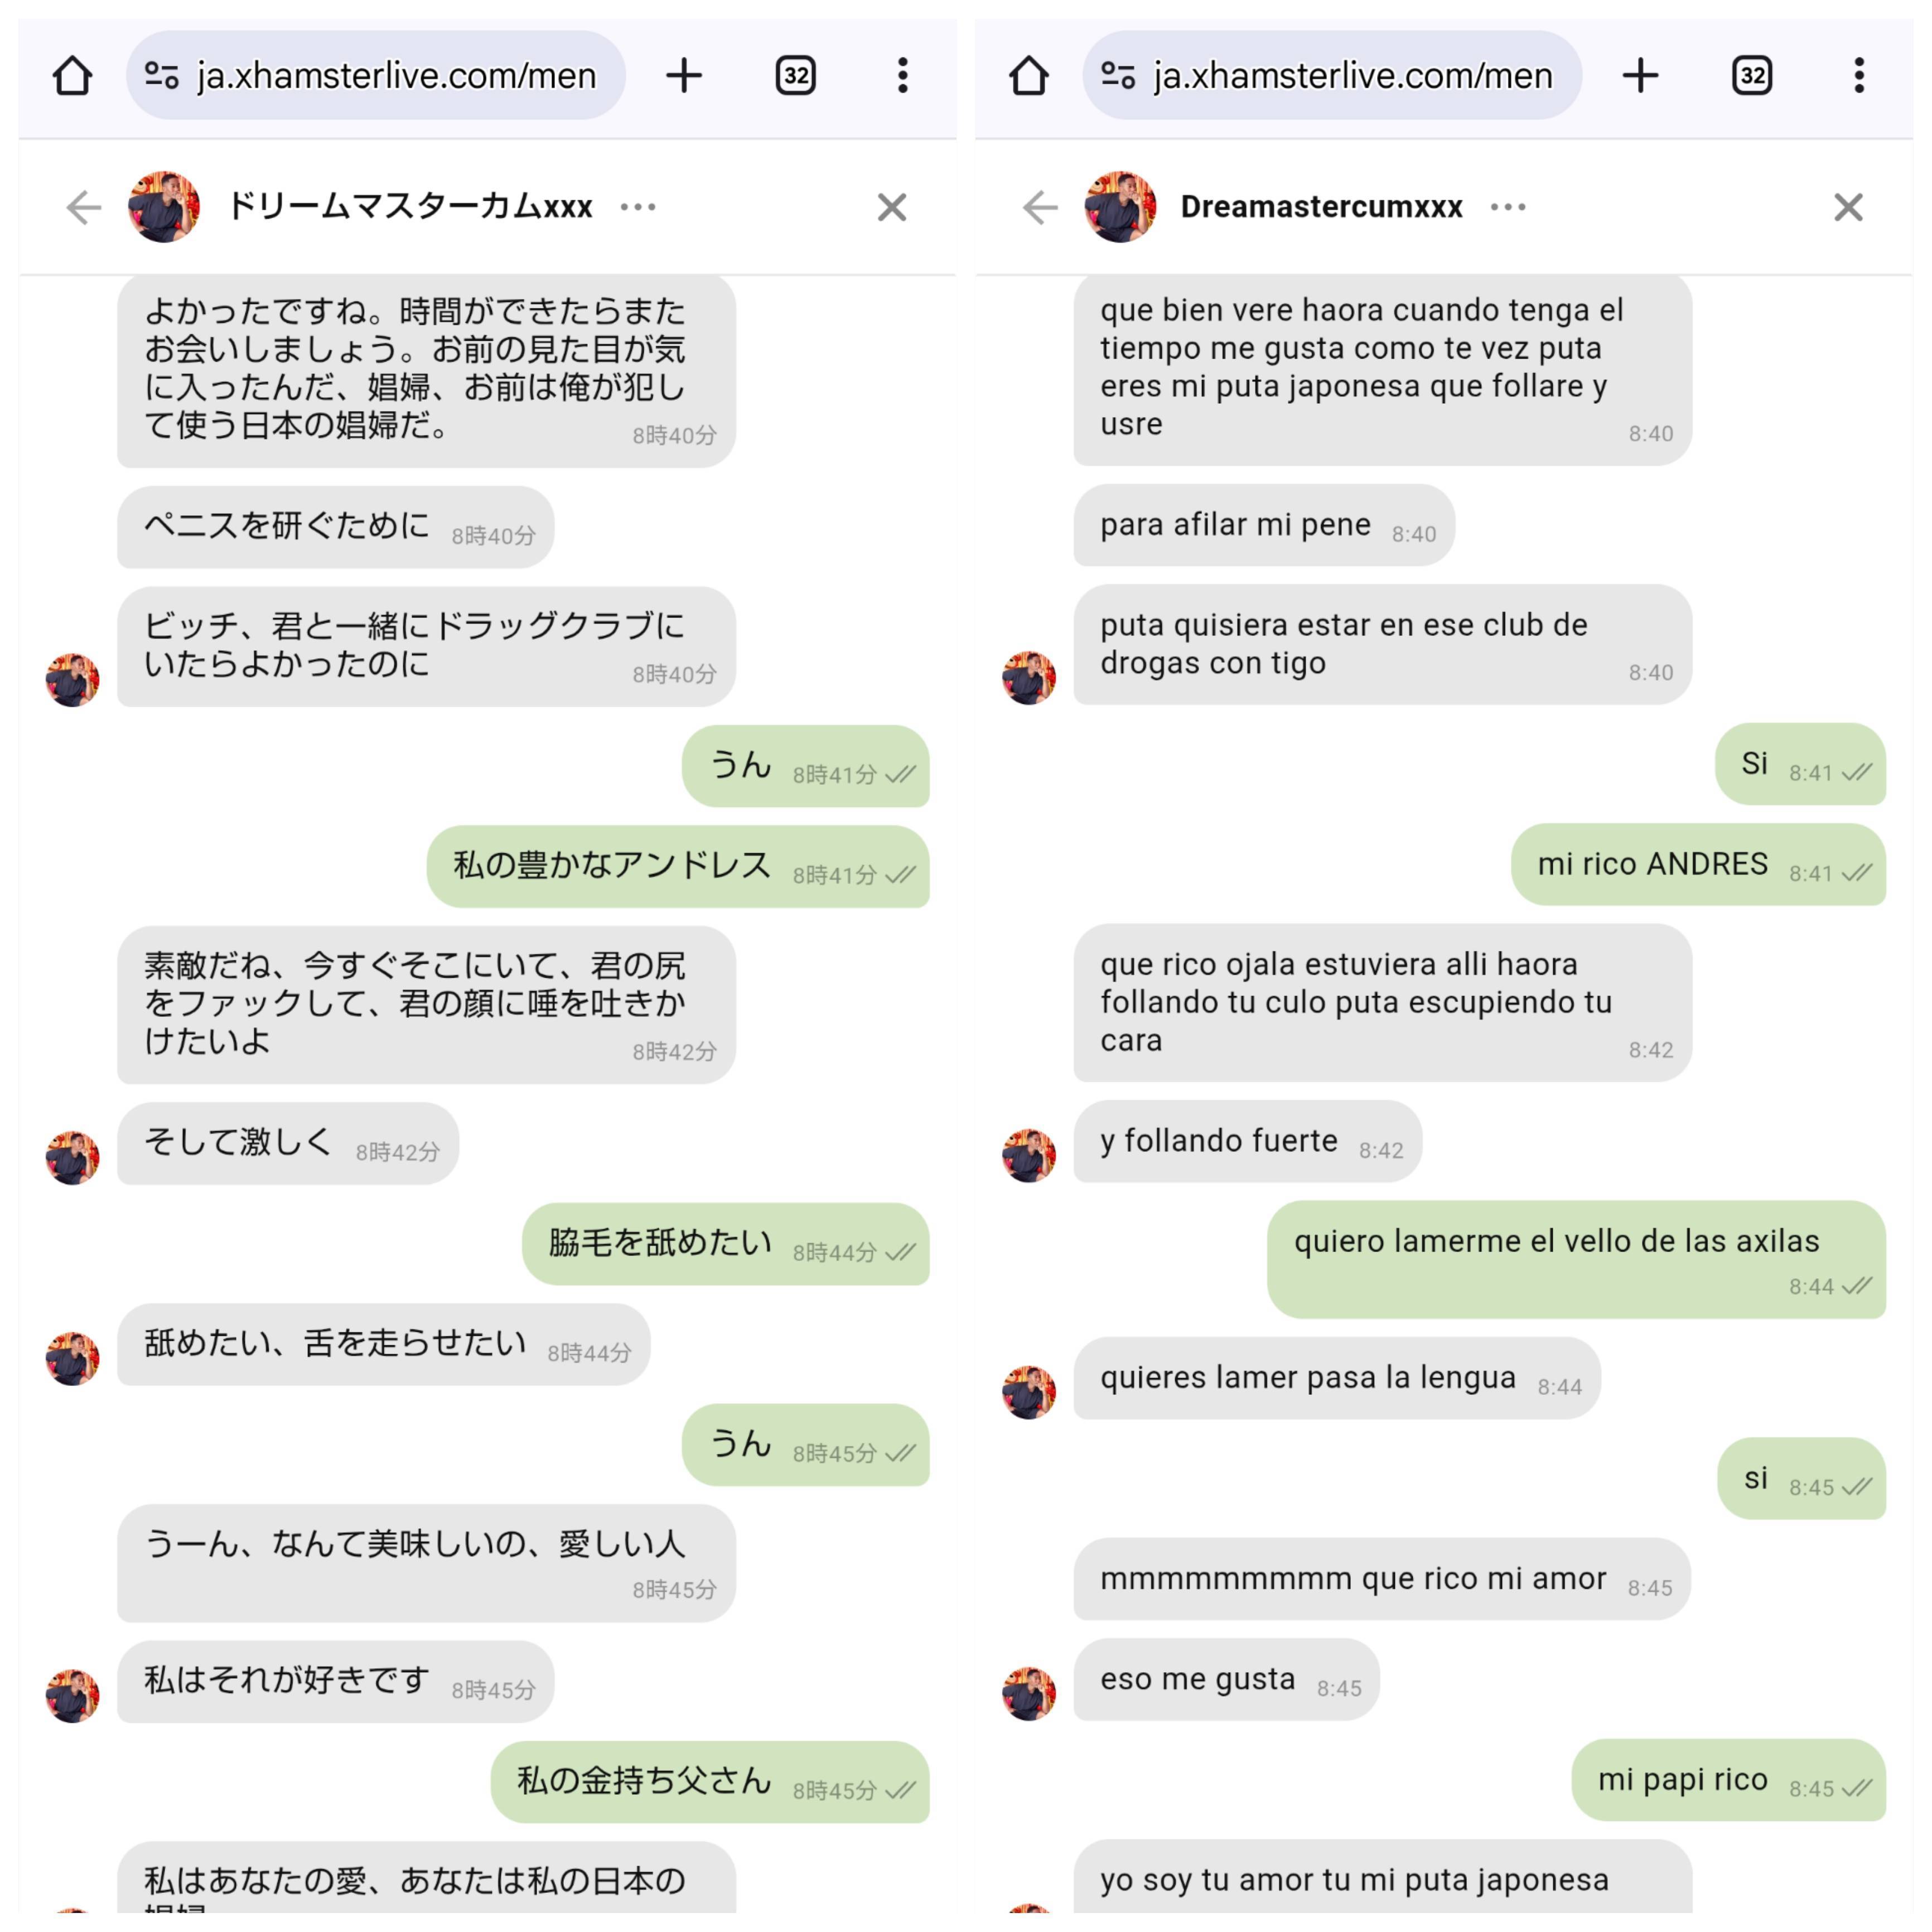Screen dimensions: 1932x1932
Task: Tap the avatar beside "私はそれが好きです" message
Action: 72,1695
